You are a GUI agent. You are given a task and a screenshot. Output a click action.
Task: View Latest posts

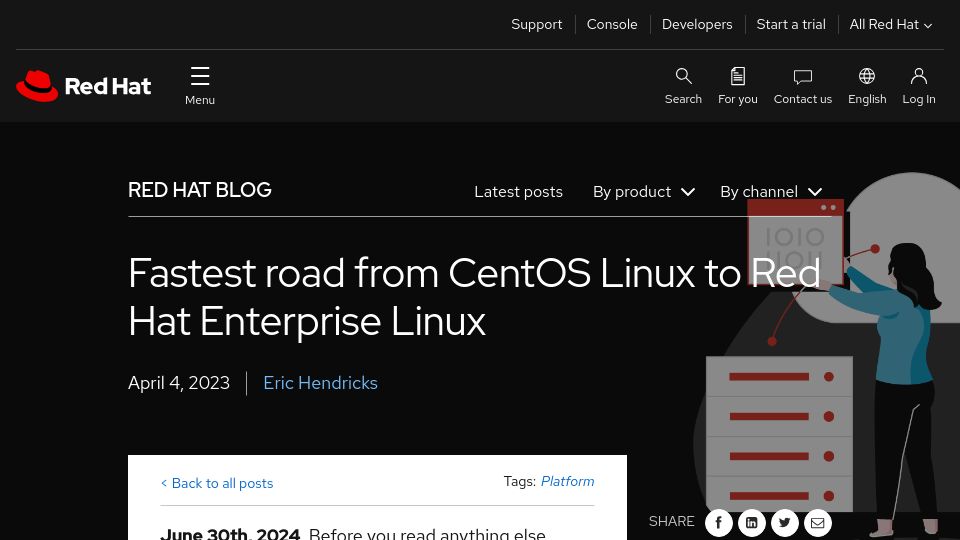518,192
